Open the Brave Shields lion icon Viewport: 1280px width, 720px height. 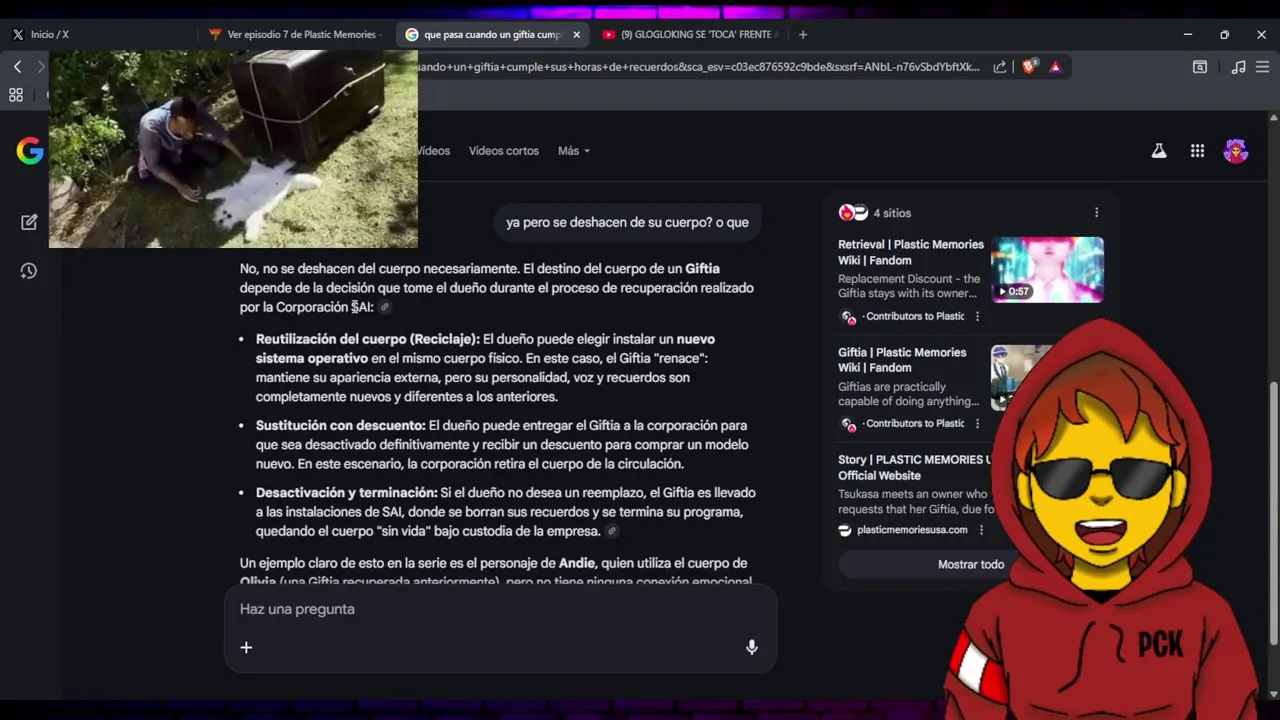(x=1029, y=67)
